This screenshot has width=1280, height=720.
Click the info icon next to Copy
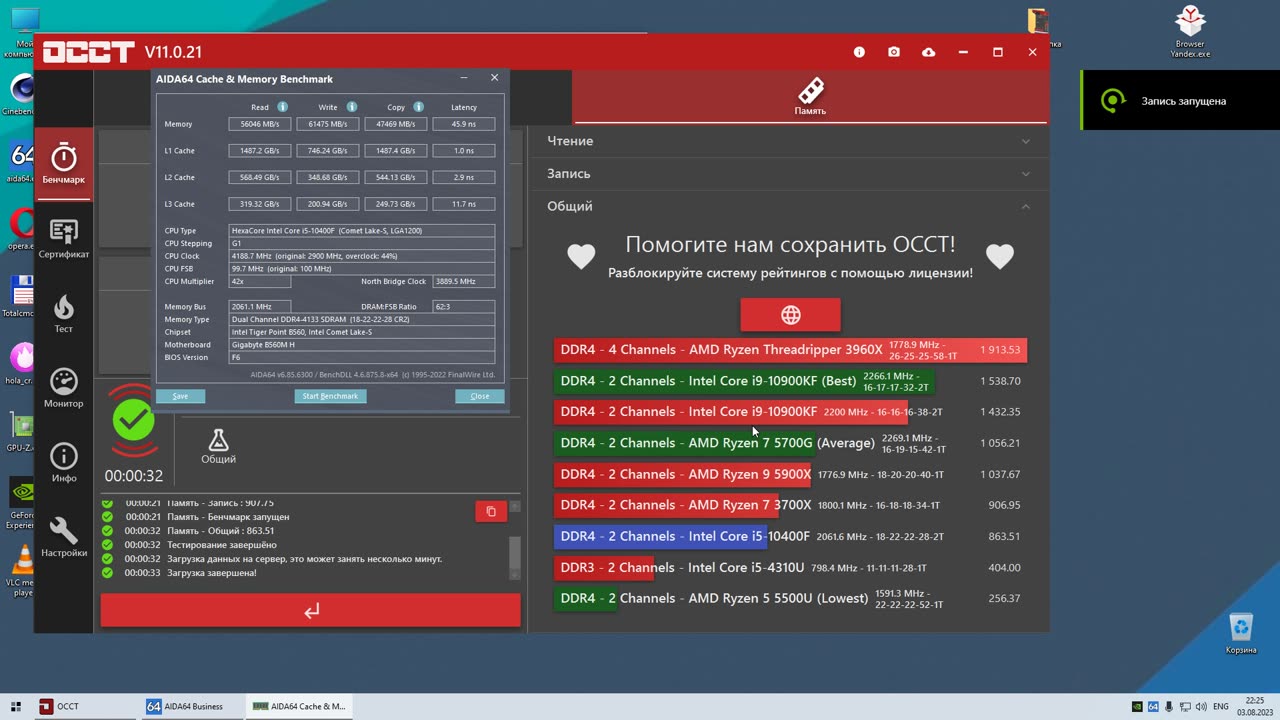(419, 107)
